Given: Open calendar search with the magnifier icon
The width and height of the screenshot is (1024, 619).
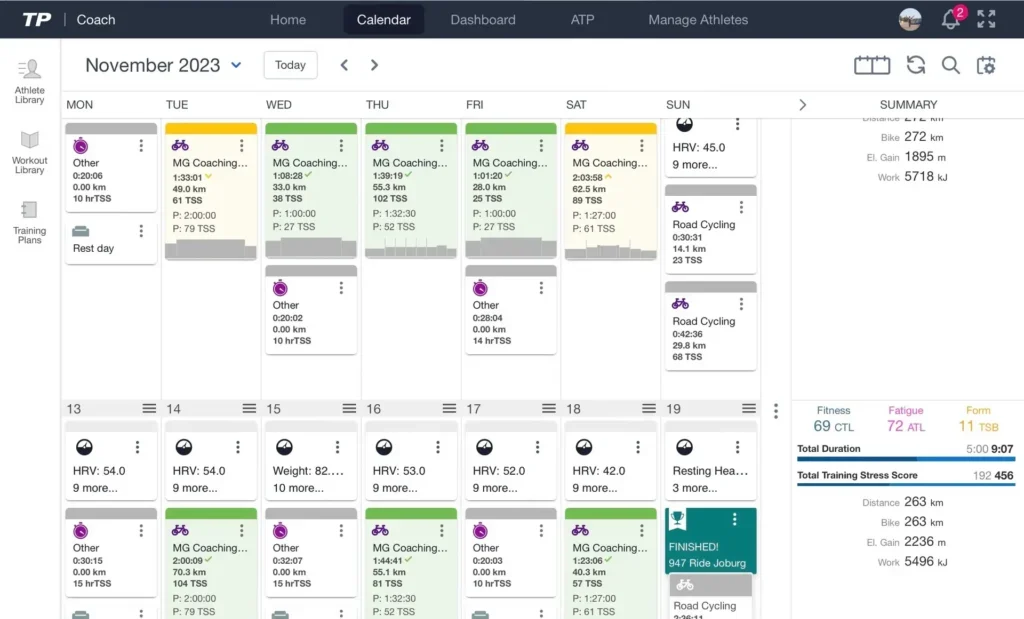Looking at the screenshot, I should [950, 64].
